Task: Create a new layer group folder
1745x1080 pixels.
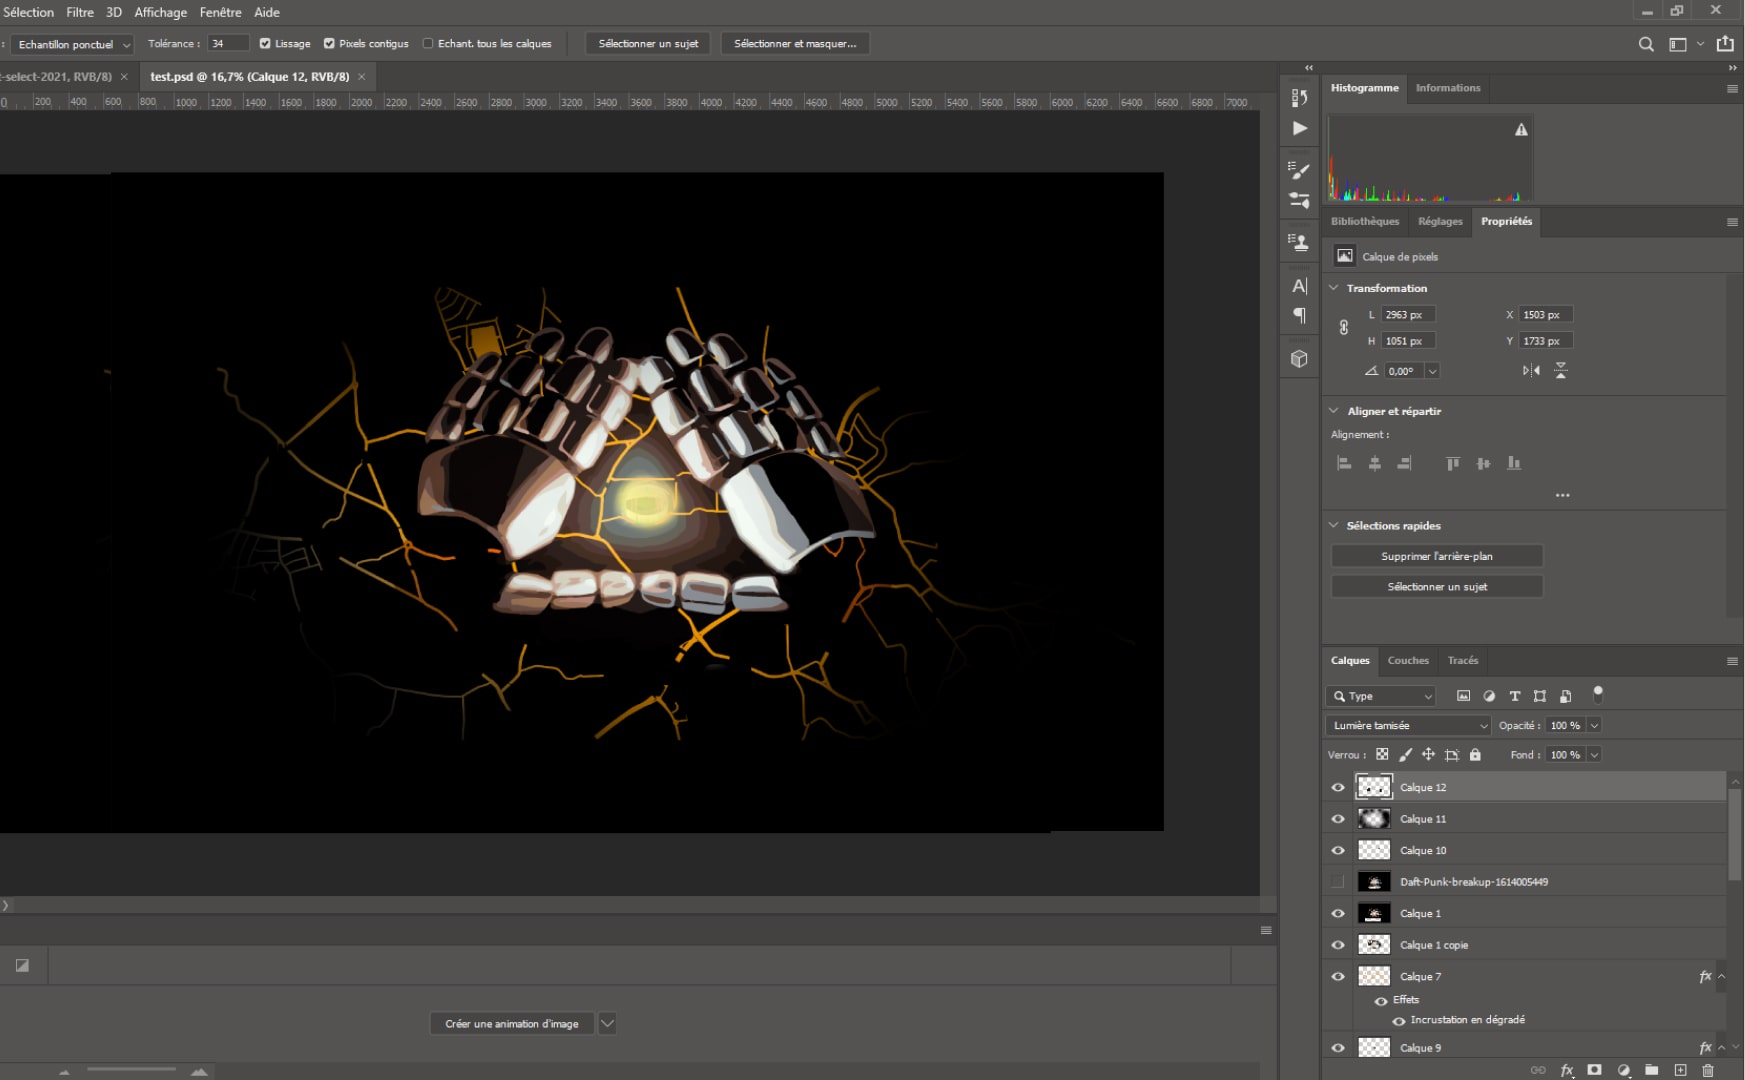Action: click(1652, 1070)
